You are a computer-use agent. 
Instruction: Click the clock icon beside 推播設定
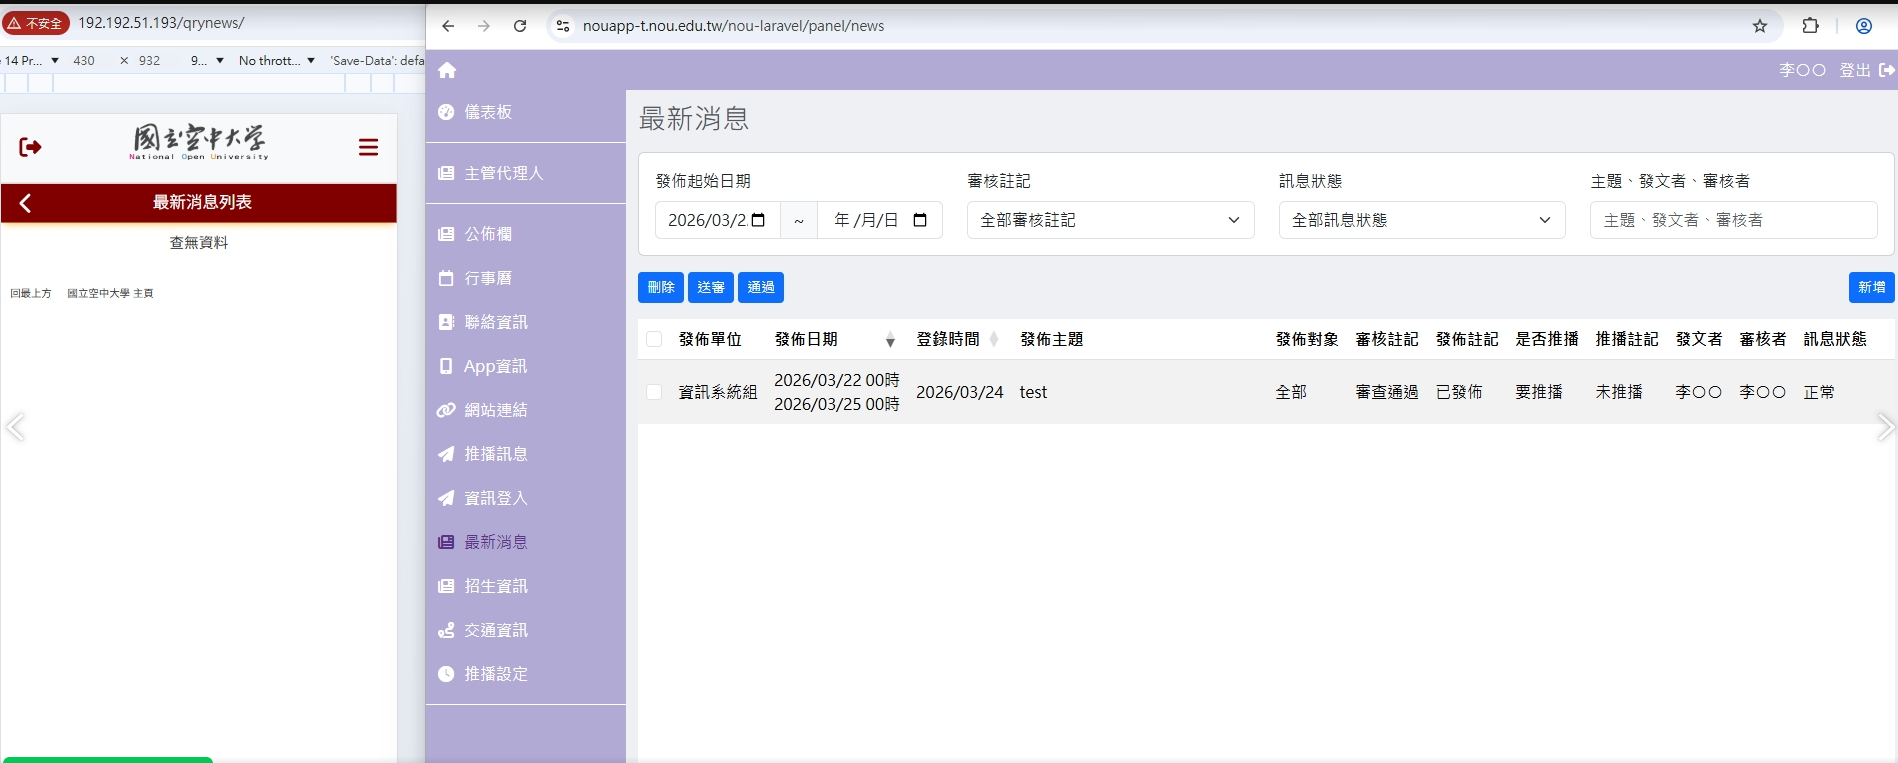[446, 674]
